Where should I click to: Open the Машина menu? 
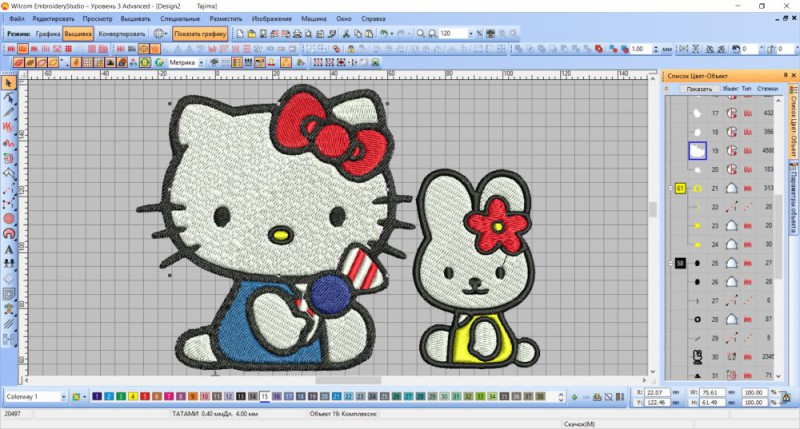(x=313, y=19)
